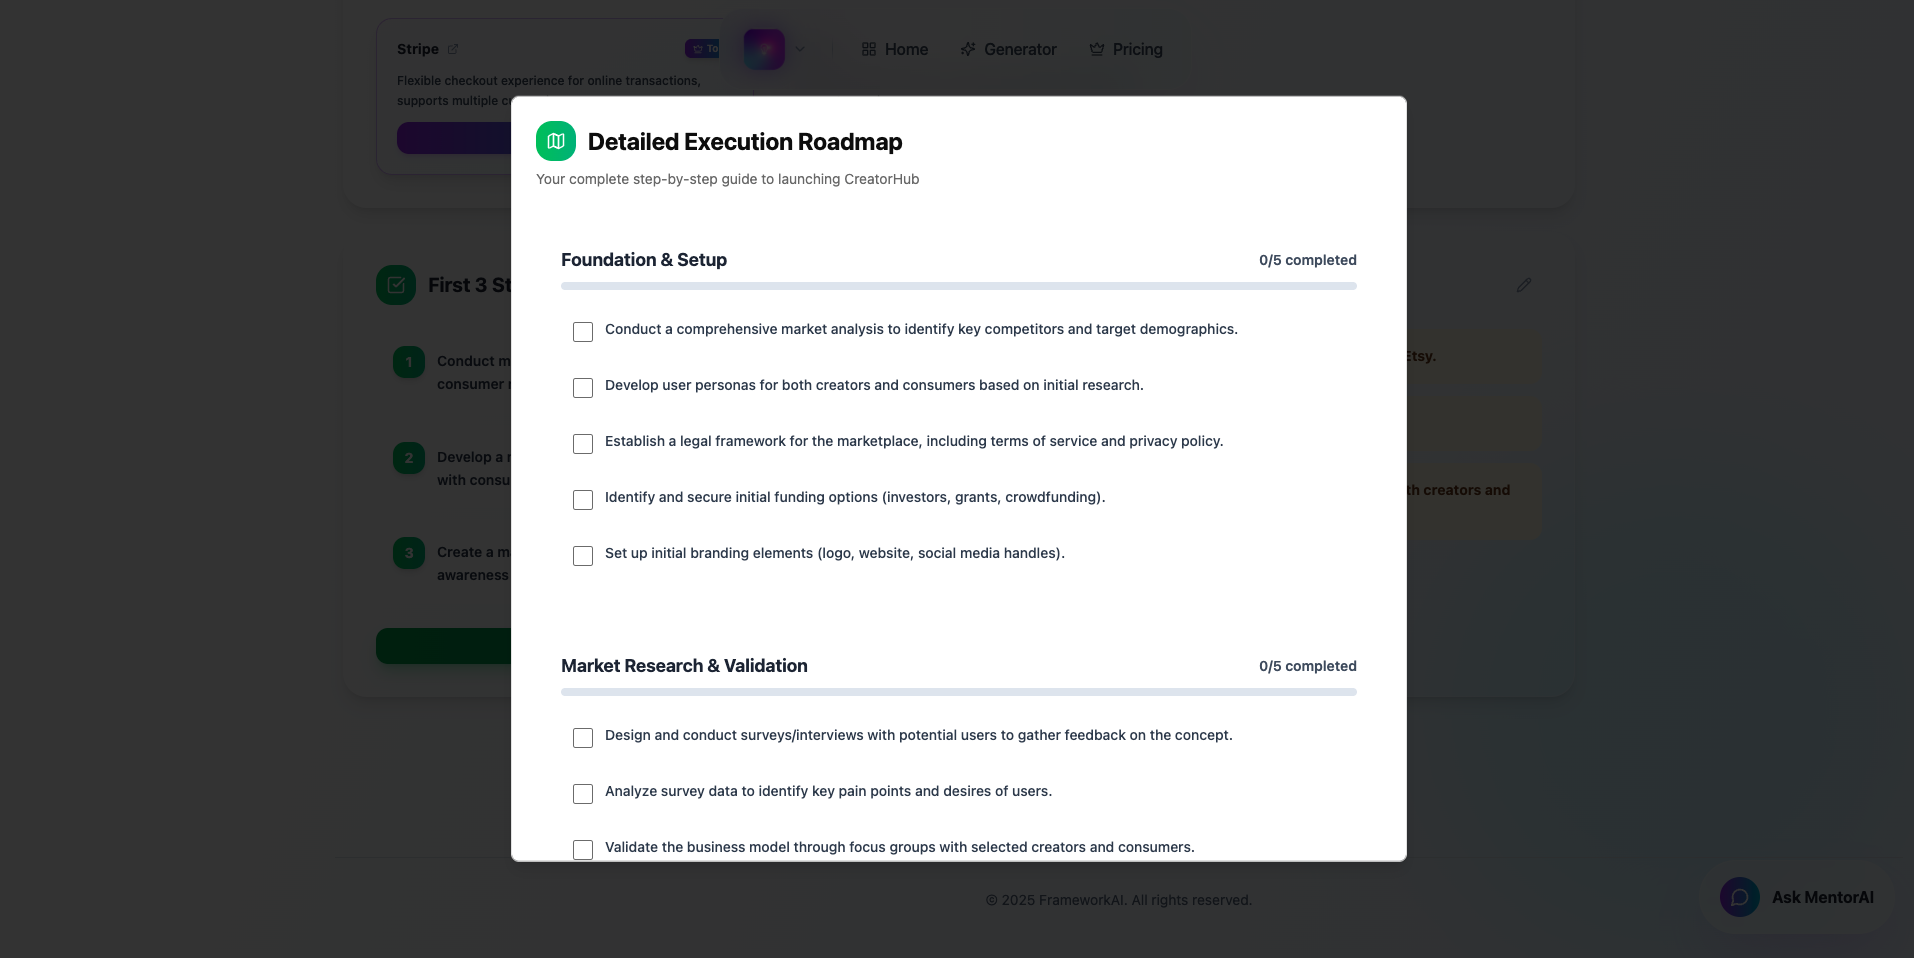Check the surveys and interviews task

583,737
